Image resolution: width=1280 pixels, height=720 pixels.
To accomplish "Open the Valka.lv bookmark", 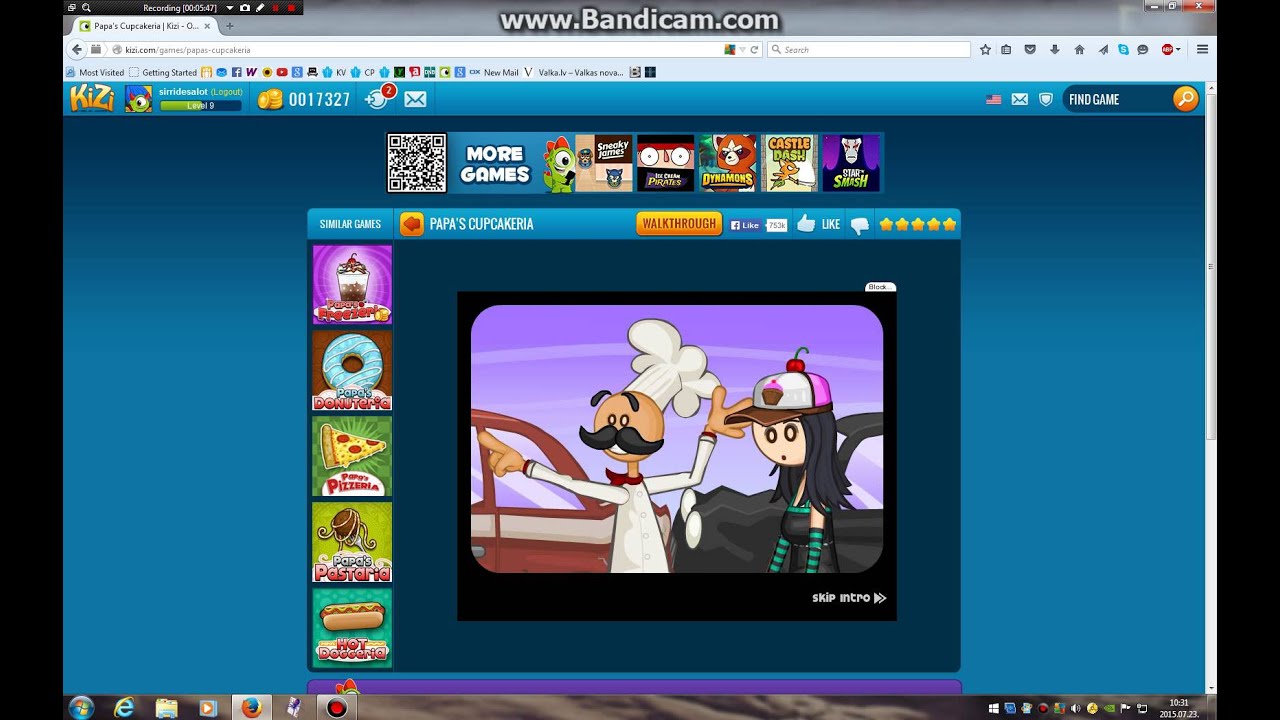I will click(575, 72).
